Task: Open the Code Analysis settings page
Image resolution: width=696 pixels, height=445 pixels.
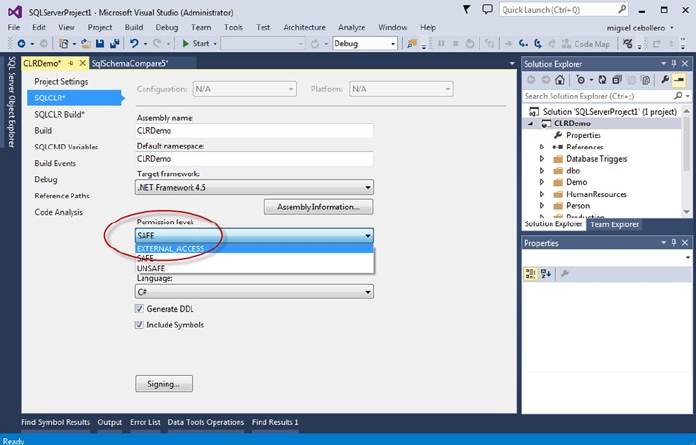Action: (x=59, y=212)
